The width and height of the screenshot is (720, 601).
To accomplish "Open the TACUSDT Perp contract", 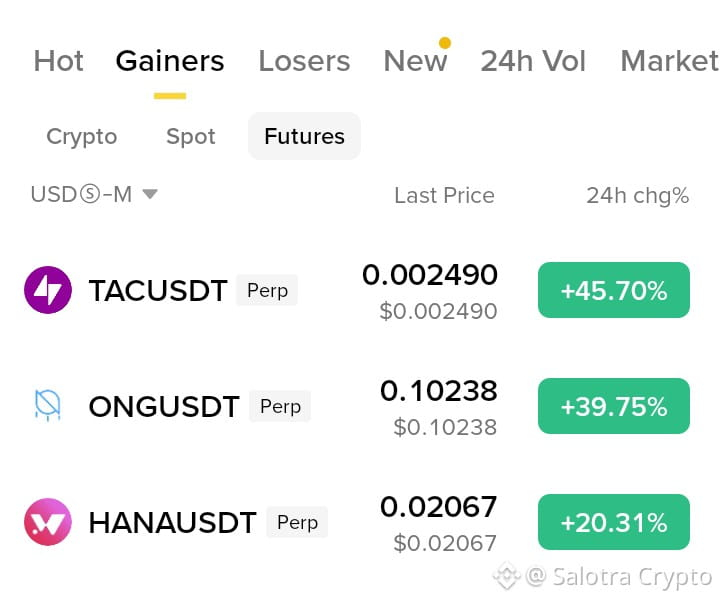I will click(193, 290).
